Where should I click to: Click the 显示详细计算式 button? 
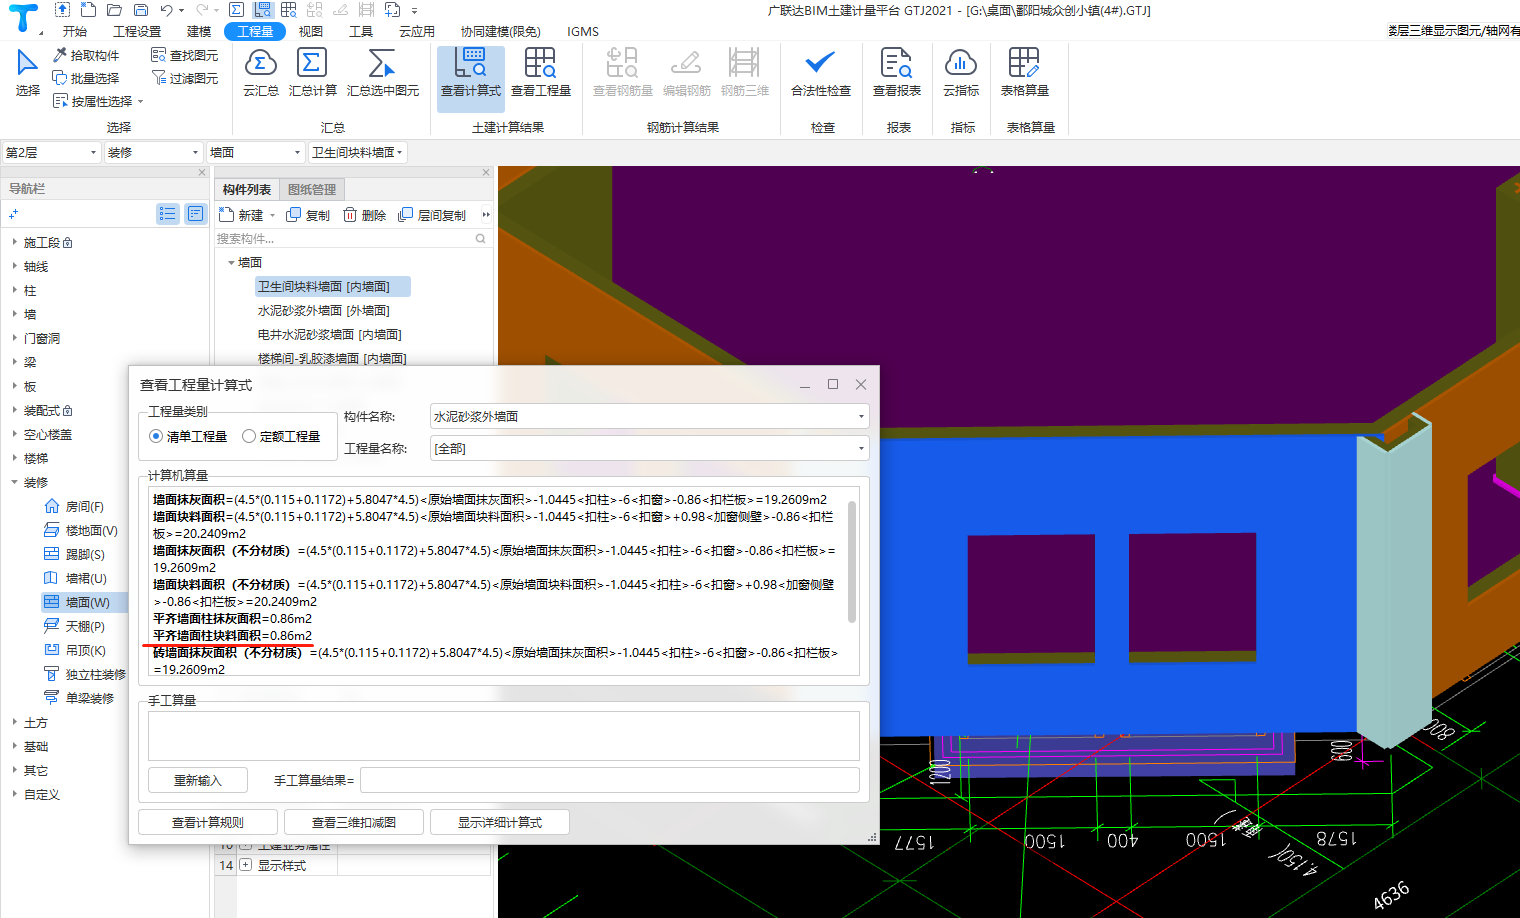click(x=500, y=823)
